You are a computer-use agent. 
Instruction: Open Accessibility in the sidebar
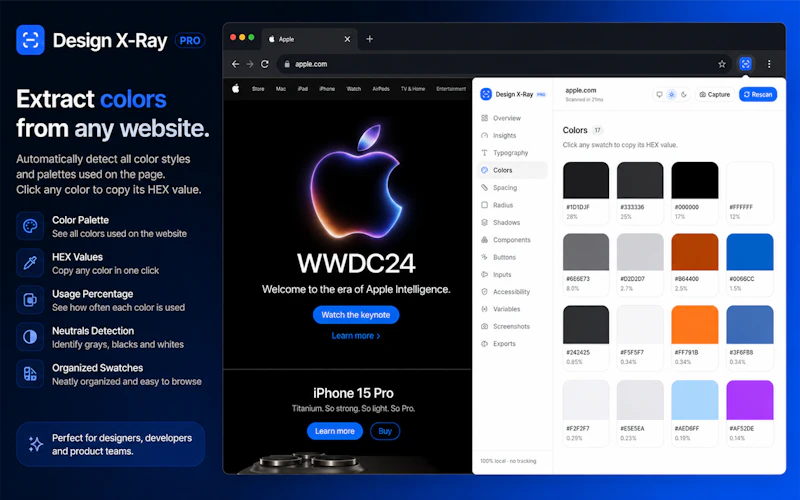tap(513, 291)
